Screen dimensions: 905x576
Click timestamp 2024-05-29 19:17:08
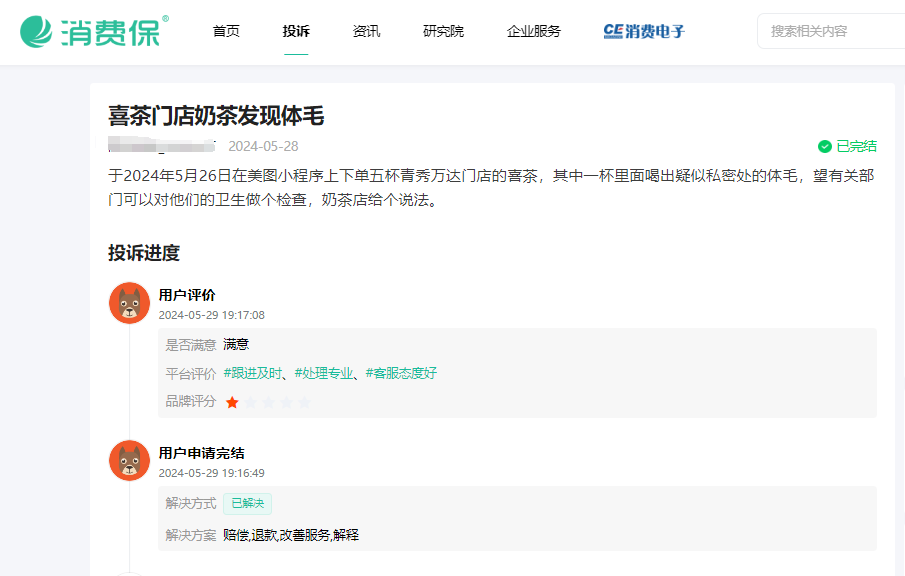[212, 315]
